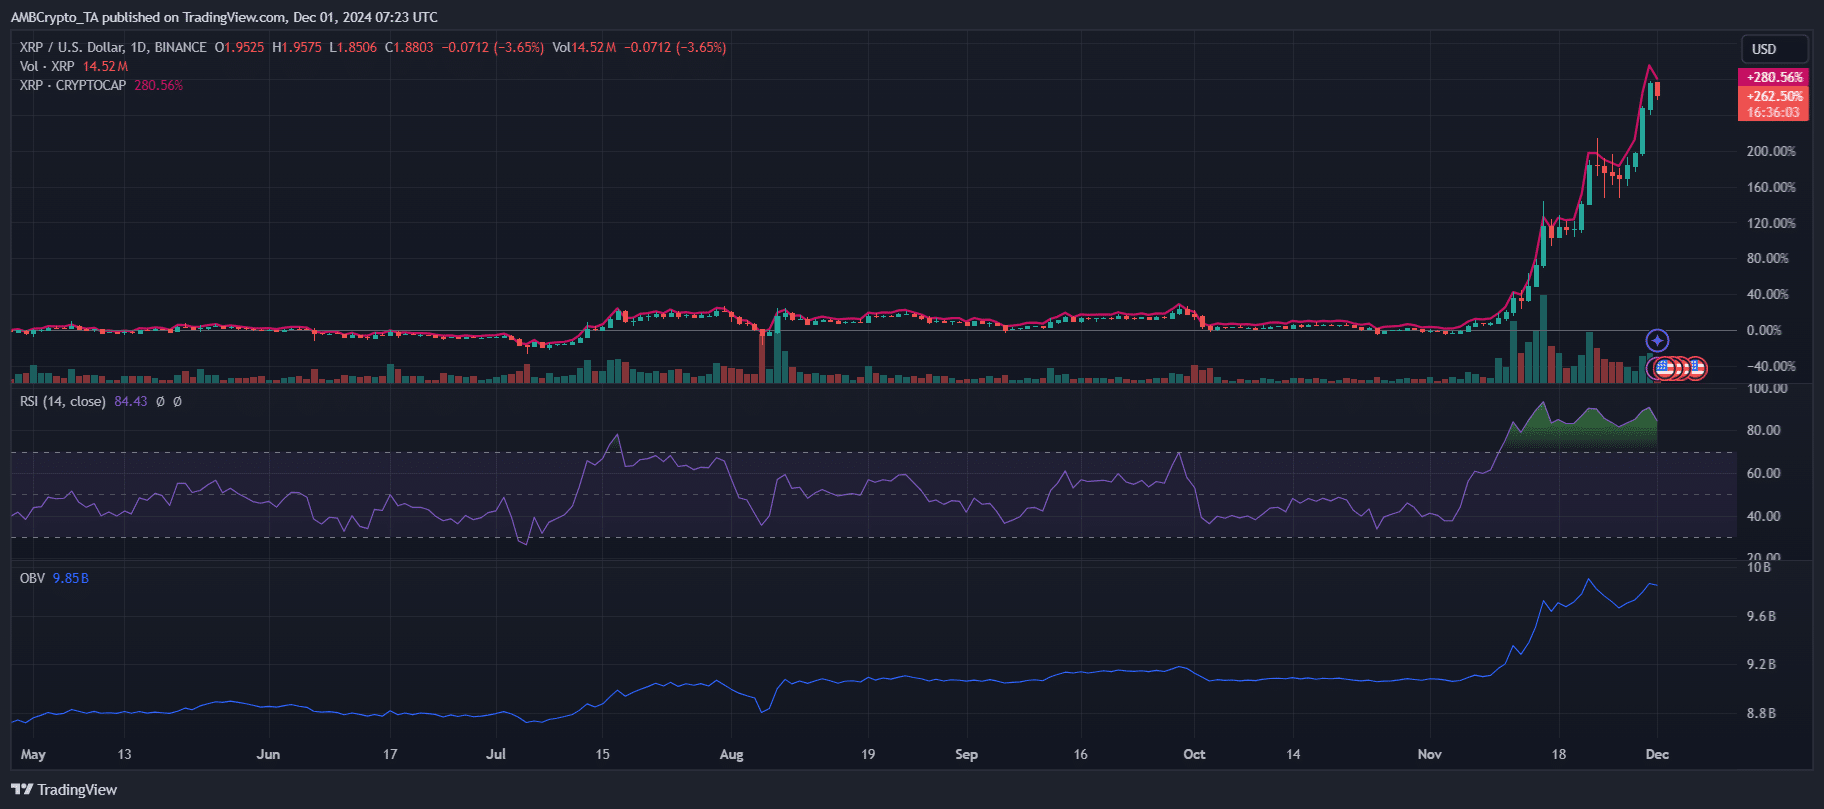This screenshot has height=809, width=1824.
Task: Open the leftmost US flag event icon
Action: pyautogui.click(x=1664, y=369)
